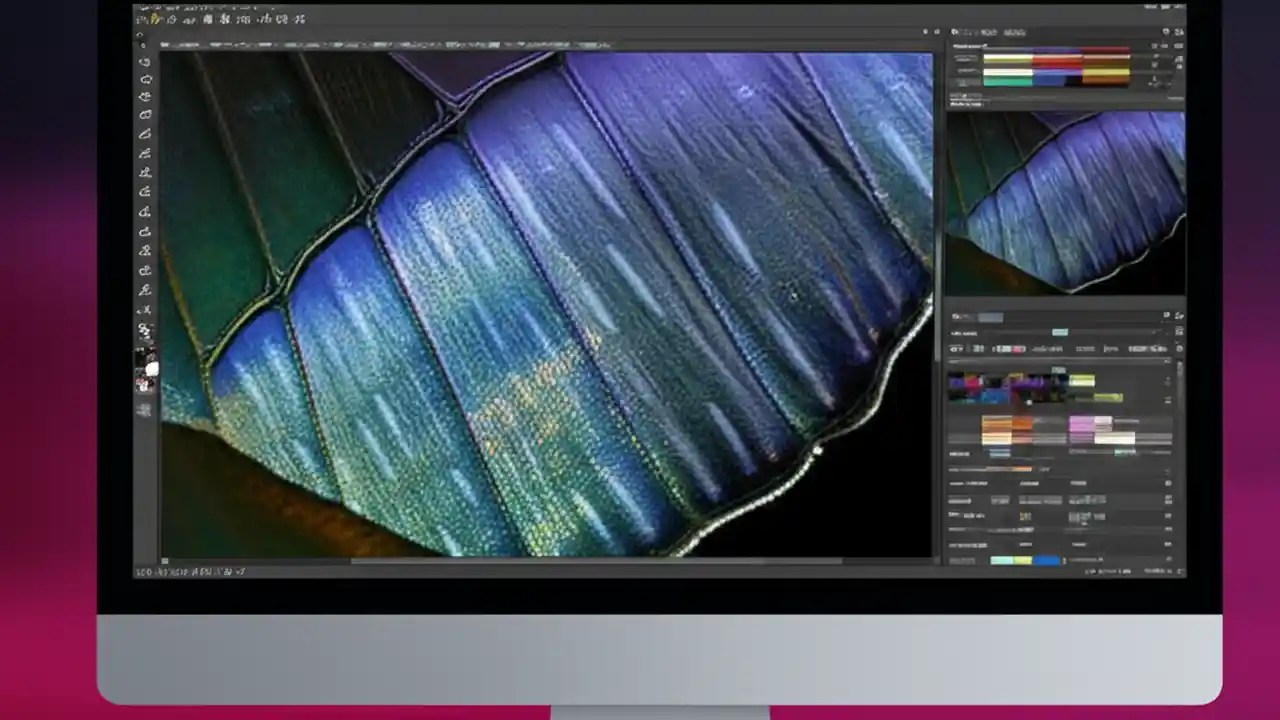This screenshot has height=720, width=1280.
Task: Click the Navigator preview thumbnail of the butterfly wing
Action: pyautogui.click(x=1065, y=200)
